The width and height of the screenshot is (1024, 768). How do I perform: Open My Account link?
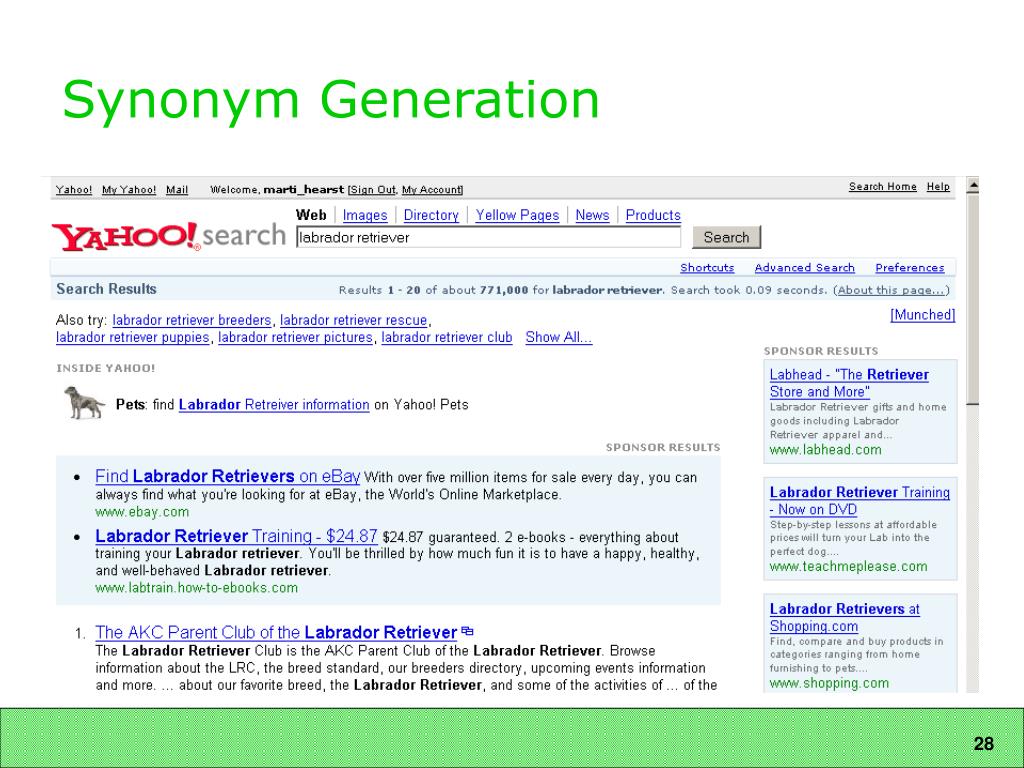coord(431,190)
